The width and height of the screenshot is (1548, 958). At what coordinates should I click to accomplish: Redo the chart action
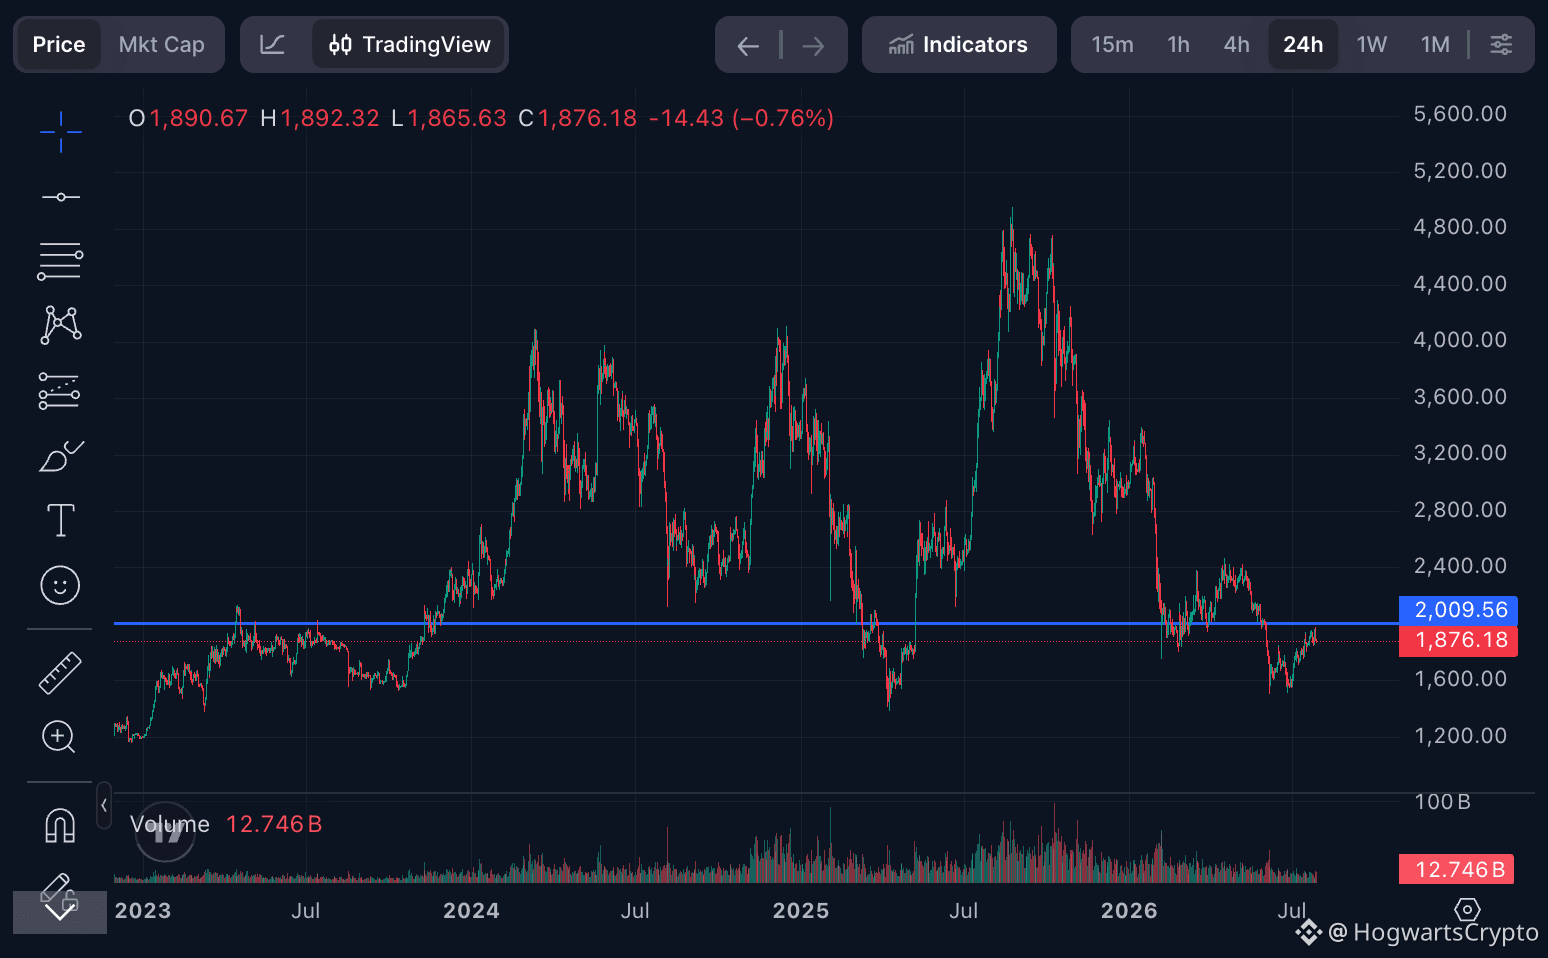point(814,45)
